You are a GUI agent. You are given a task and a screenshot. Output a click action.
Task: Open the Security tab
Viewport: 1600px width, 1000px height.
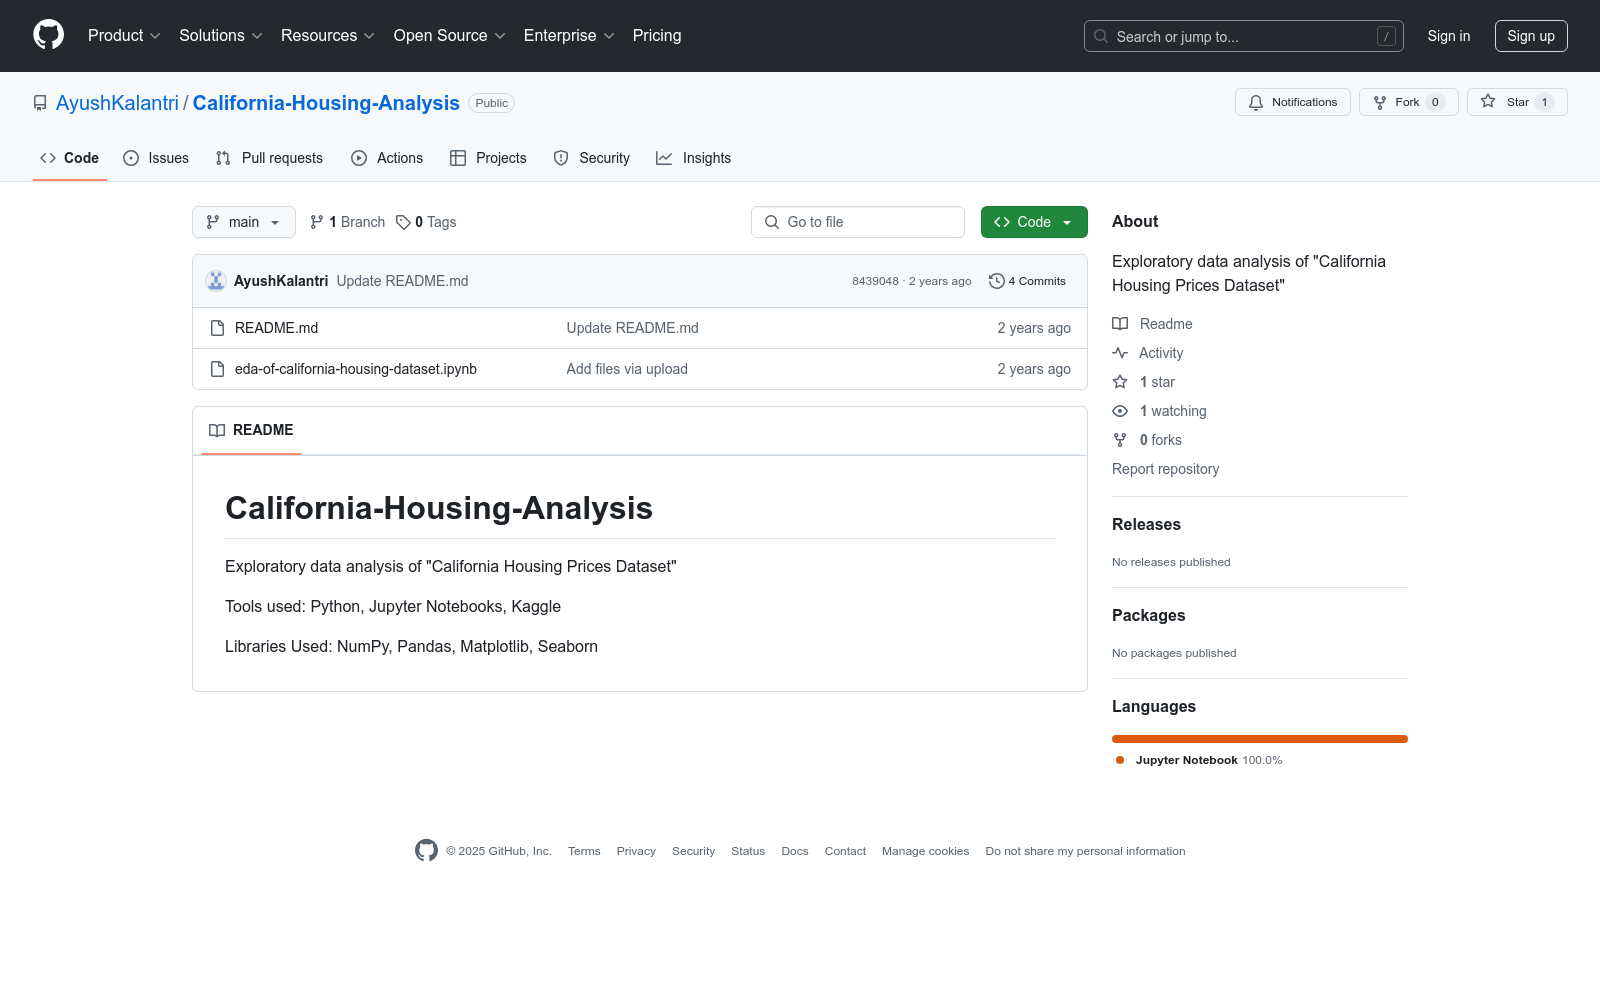click(592, 158)
